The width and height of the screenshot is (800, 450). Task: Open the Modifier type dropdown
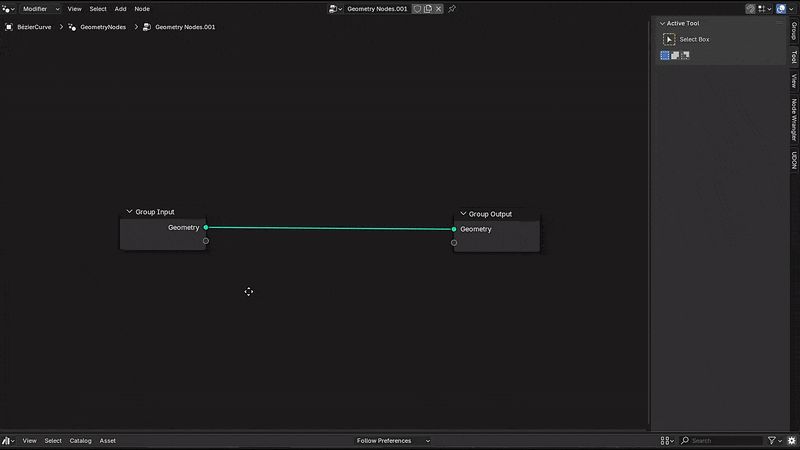click(41, 9)
